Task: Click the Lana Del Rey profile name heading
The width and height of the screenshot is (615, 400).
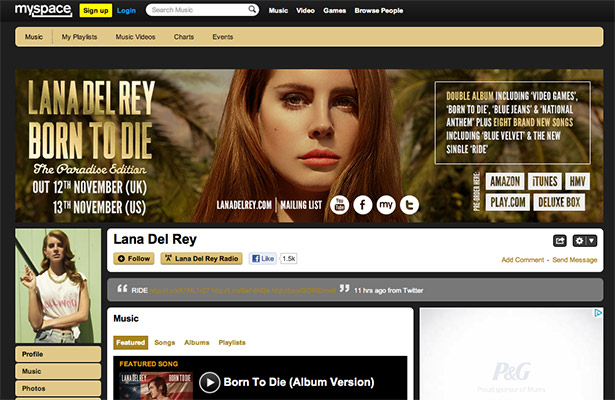Action: coord(155,239)
